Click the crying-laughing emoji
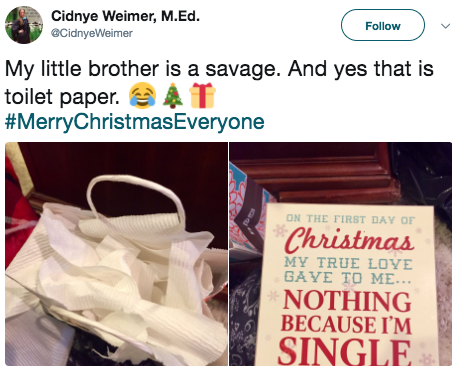The image size is (453, 366). [x=143, y=95]
